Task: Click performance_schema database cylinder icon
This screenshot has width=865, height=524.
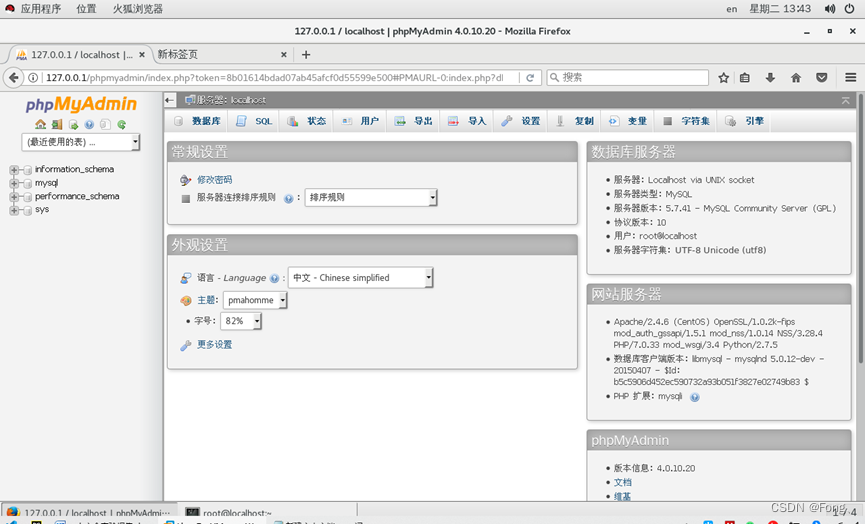Action: (27, 197)
